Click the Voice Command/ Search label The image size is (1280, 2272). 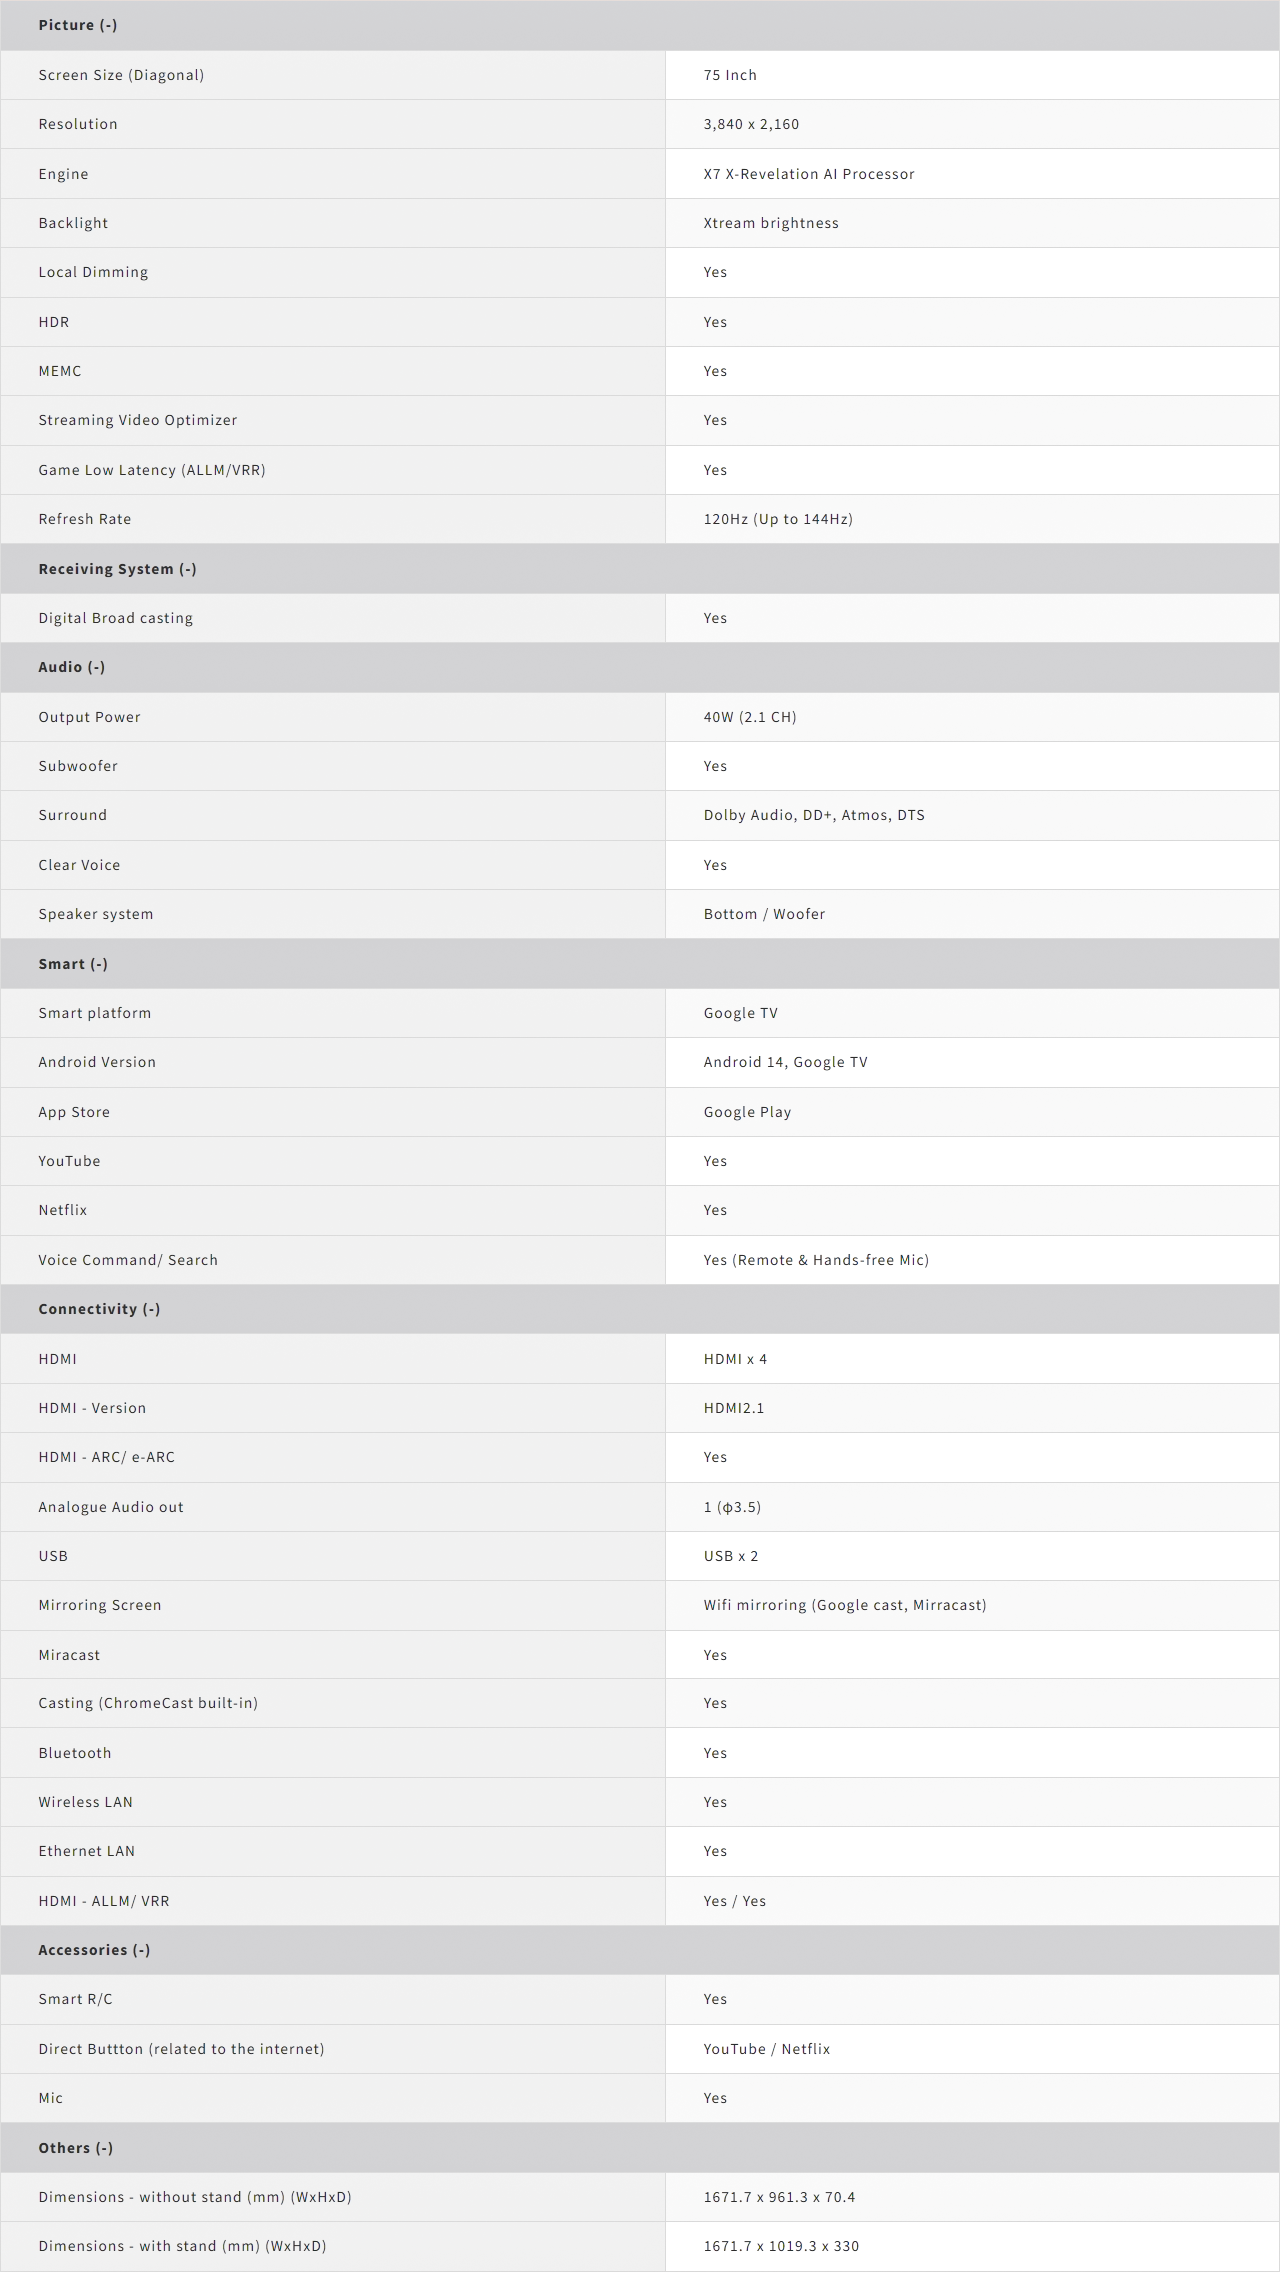[x=128, y=1260]
